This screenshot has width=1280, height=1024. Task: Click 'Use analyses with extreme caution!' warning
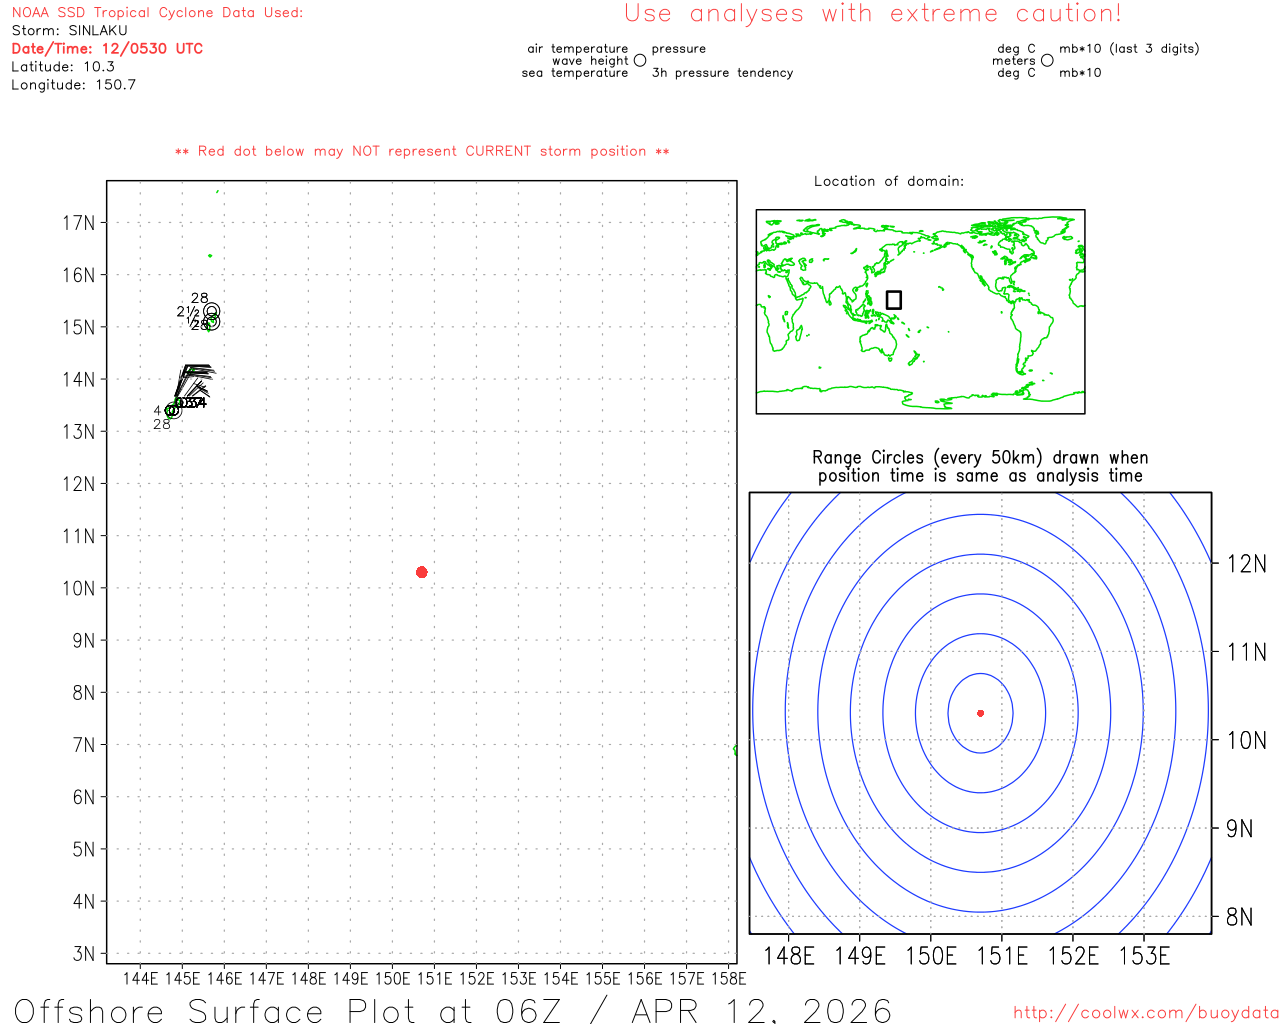pos(873,14)
